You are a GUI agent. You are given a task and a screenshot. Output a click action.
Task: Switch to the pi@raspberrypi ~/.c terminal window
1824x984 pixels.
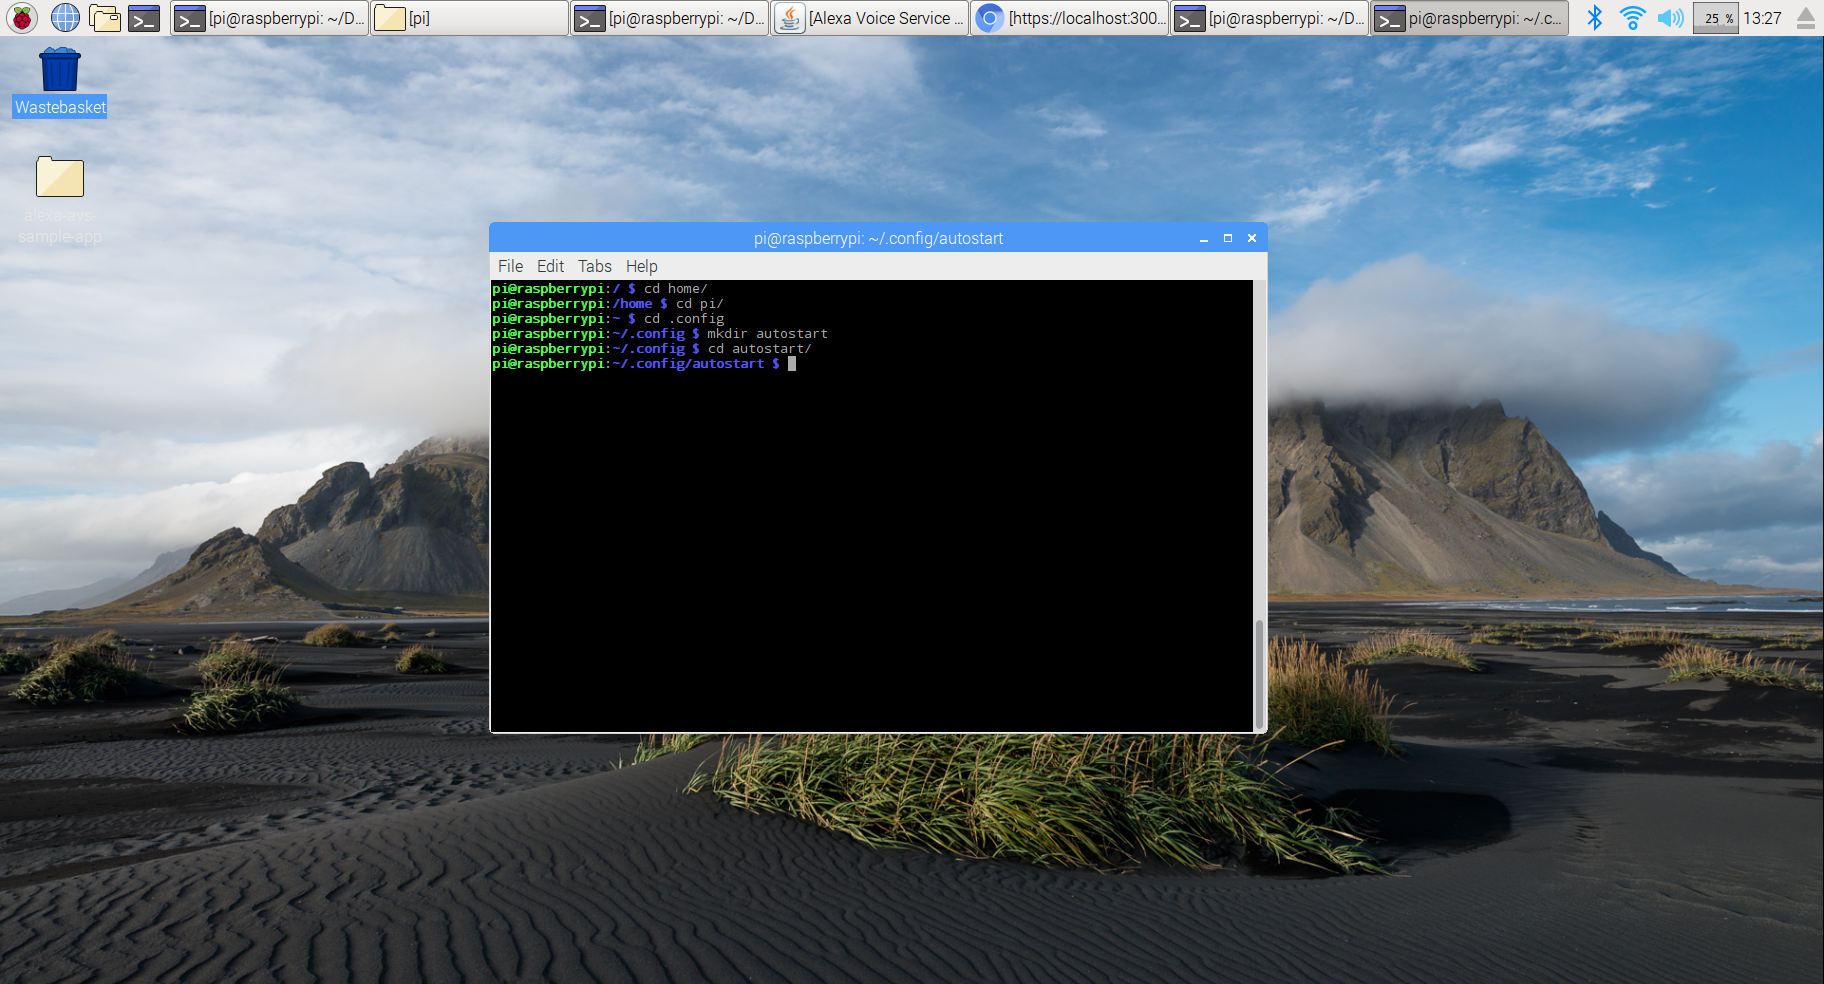pos(1468,17)
